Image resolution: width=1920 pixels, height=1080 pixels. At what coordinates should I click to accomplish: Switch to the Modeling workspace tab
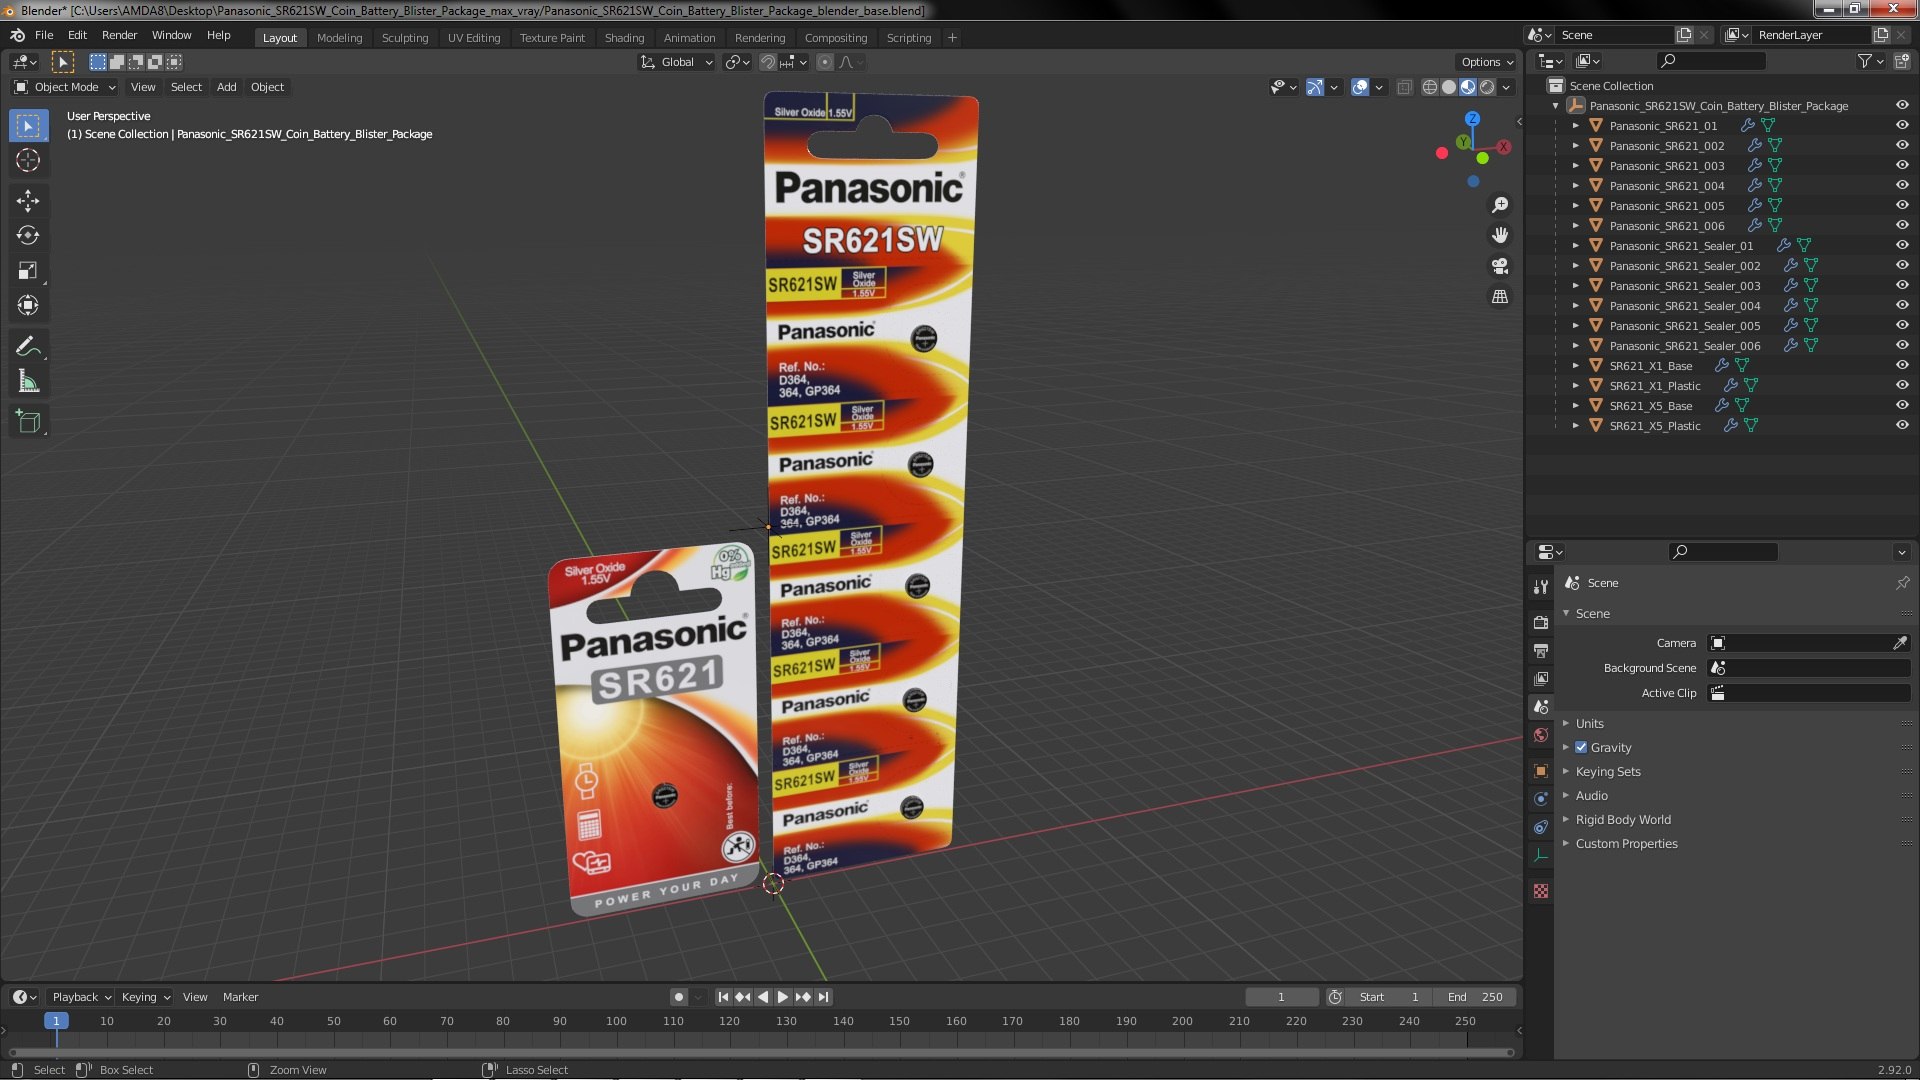(339, 38)
